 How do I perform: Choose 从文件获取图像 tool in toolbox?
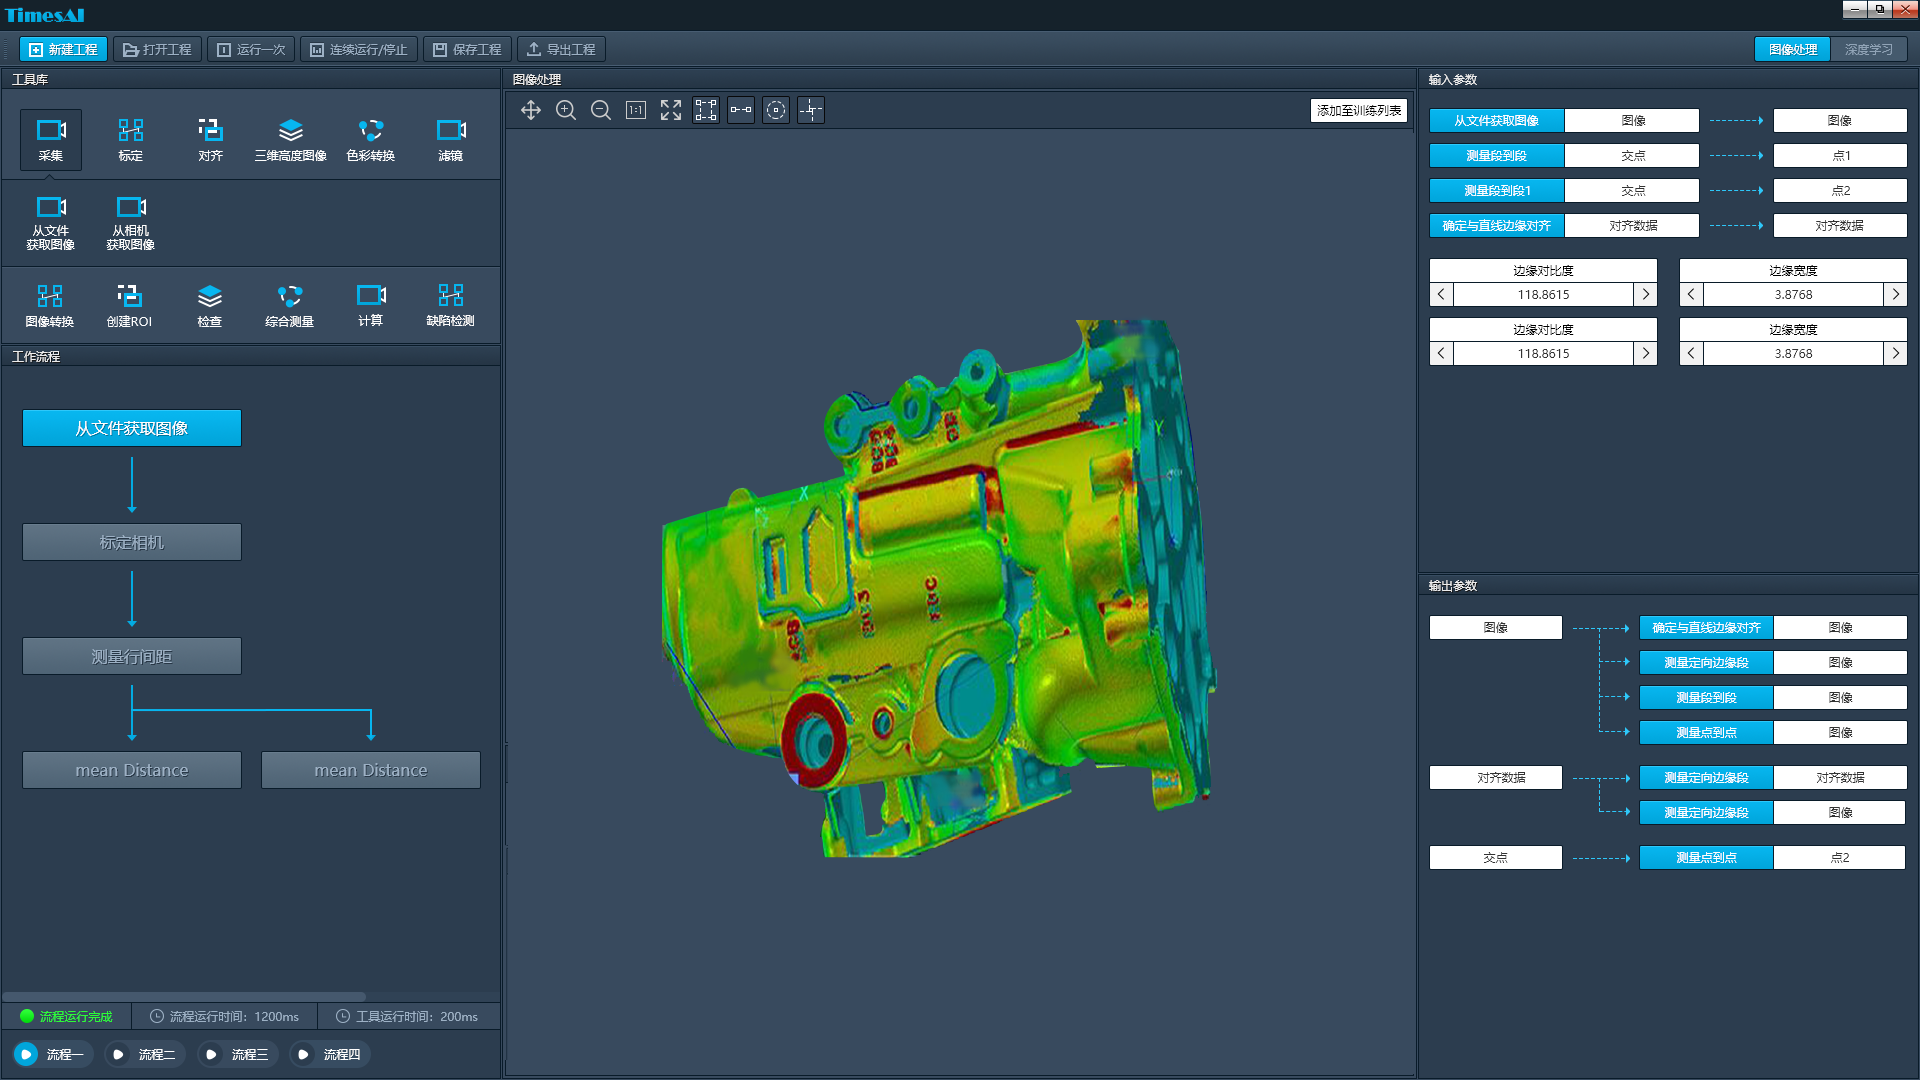tap(51, 223)
